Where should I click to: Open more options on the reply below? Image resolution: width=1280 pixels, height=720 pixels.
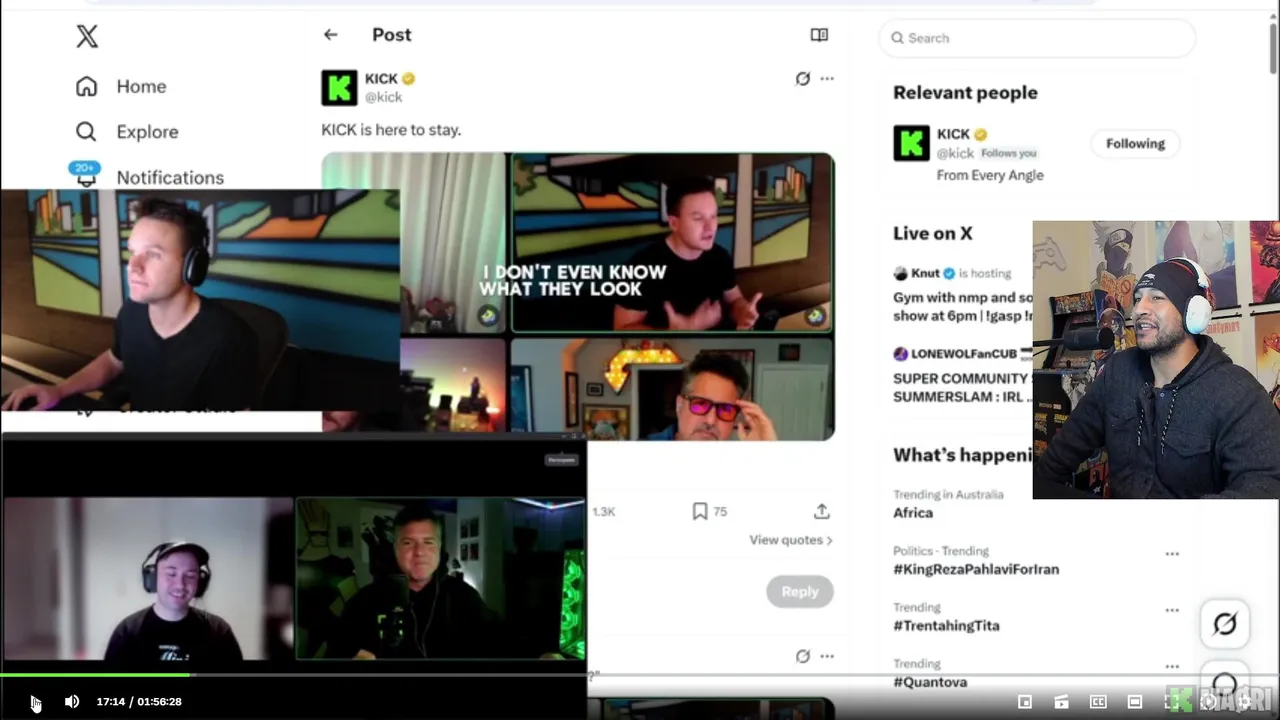[x=827, y=656]
